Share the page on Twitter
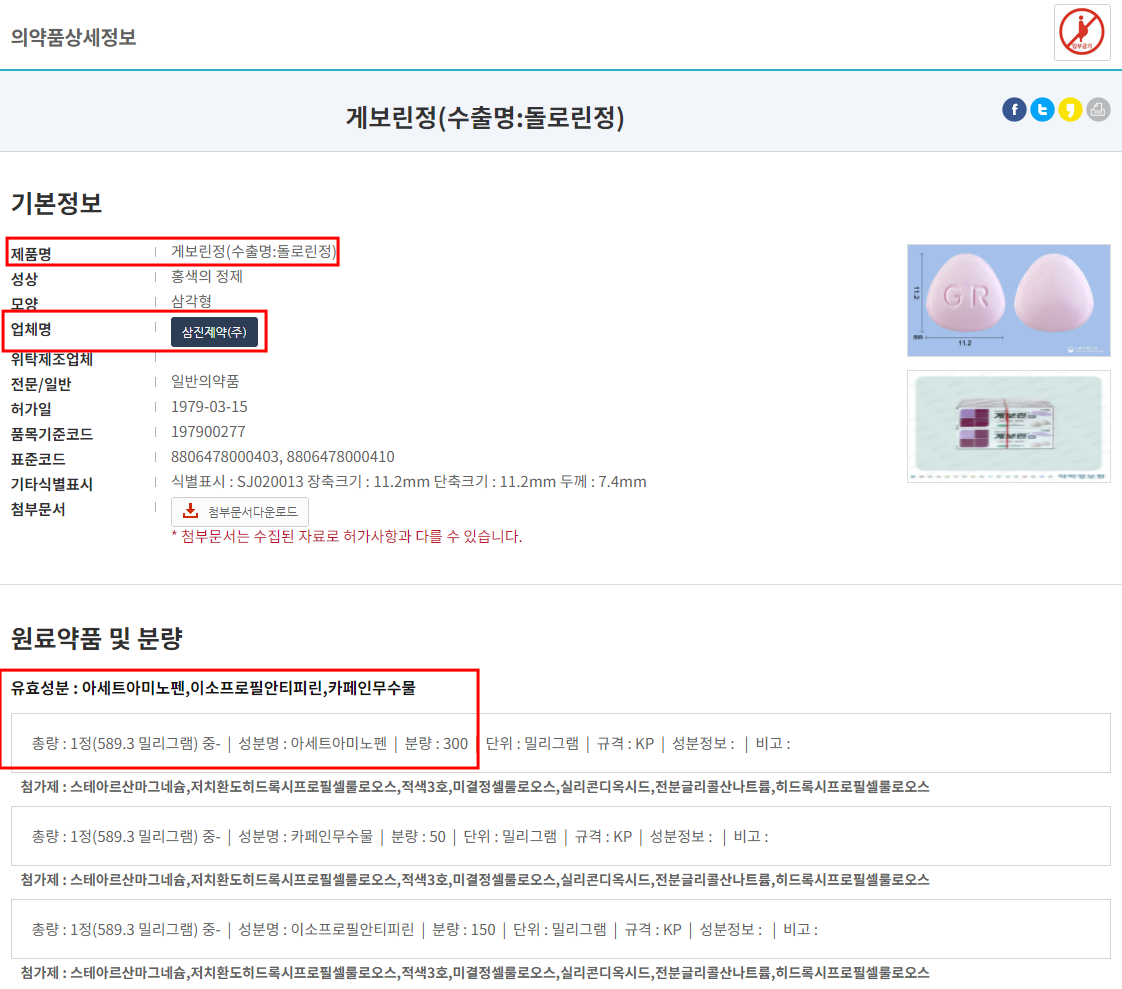Screen dimensions: 1122x989 click(x=1042, y=109)
